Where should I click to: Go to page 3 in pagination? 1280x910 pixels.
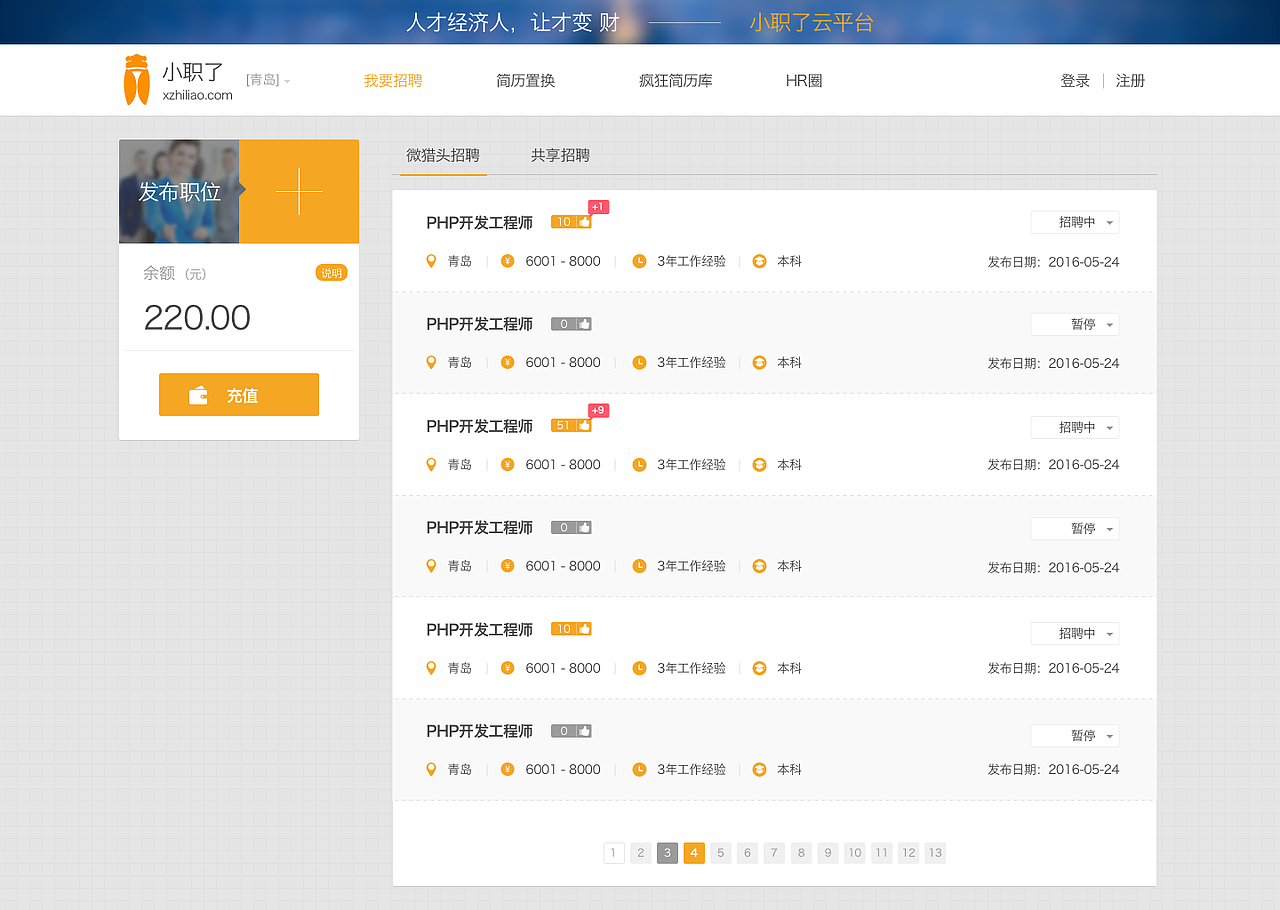coord(668,853)
